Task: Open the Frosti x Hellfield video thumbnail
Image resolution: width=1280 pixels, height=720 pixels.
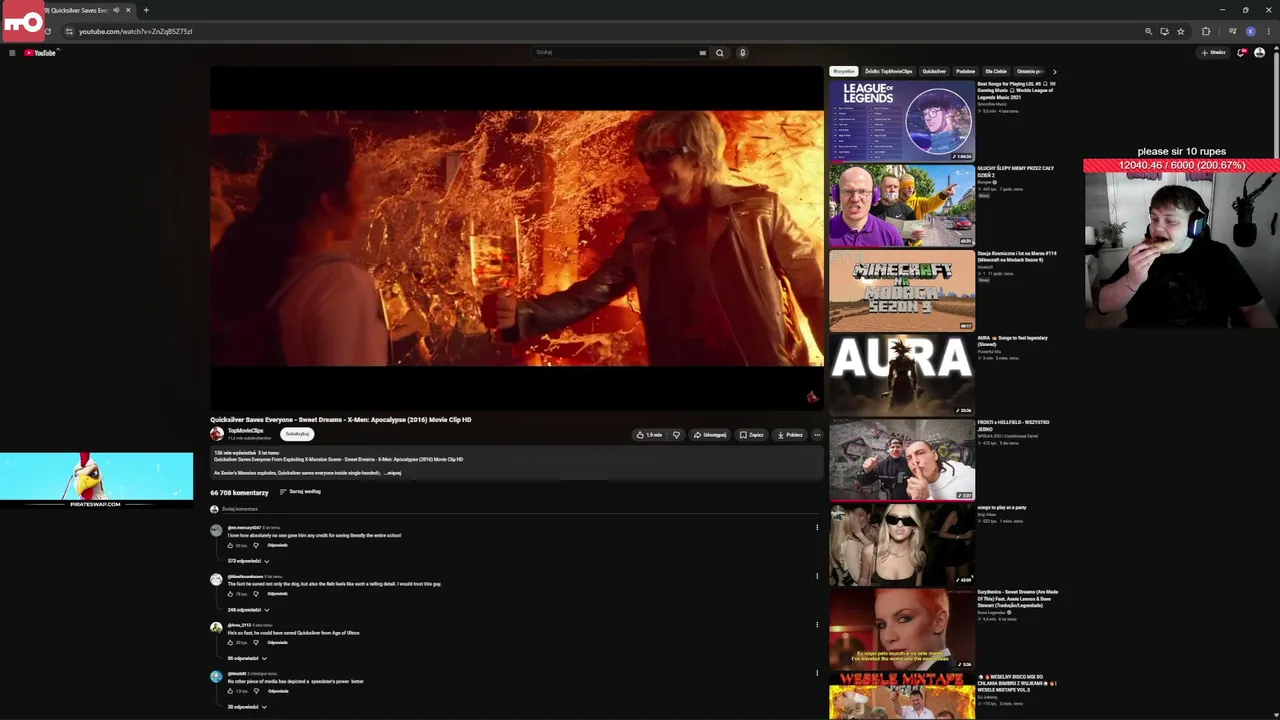Action: pyautogui.click(x=902, y=460)
